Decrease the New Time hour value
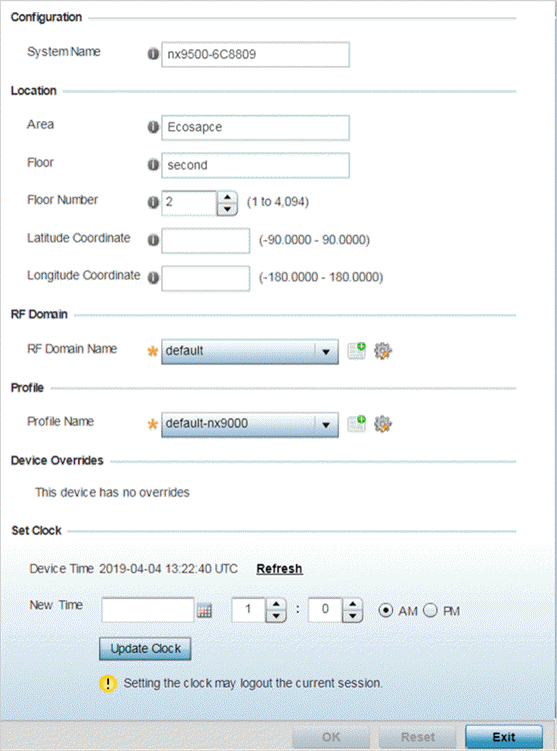Image resolution: width=557 pixels, height=751 pixels. point(276,616)
